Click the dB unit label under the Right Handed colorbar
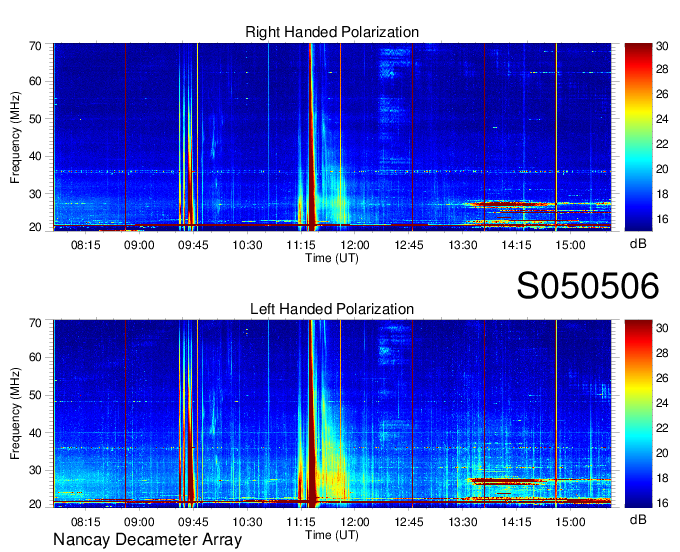 638,244
